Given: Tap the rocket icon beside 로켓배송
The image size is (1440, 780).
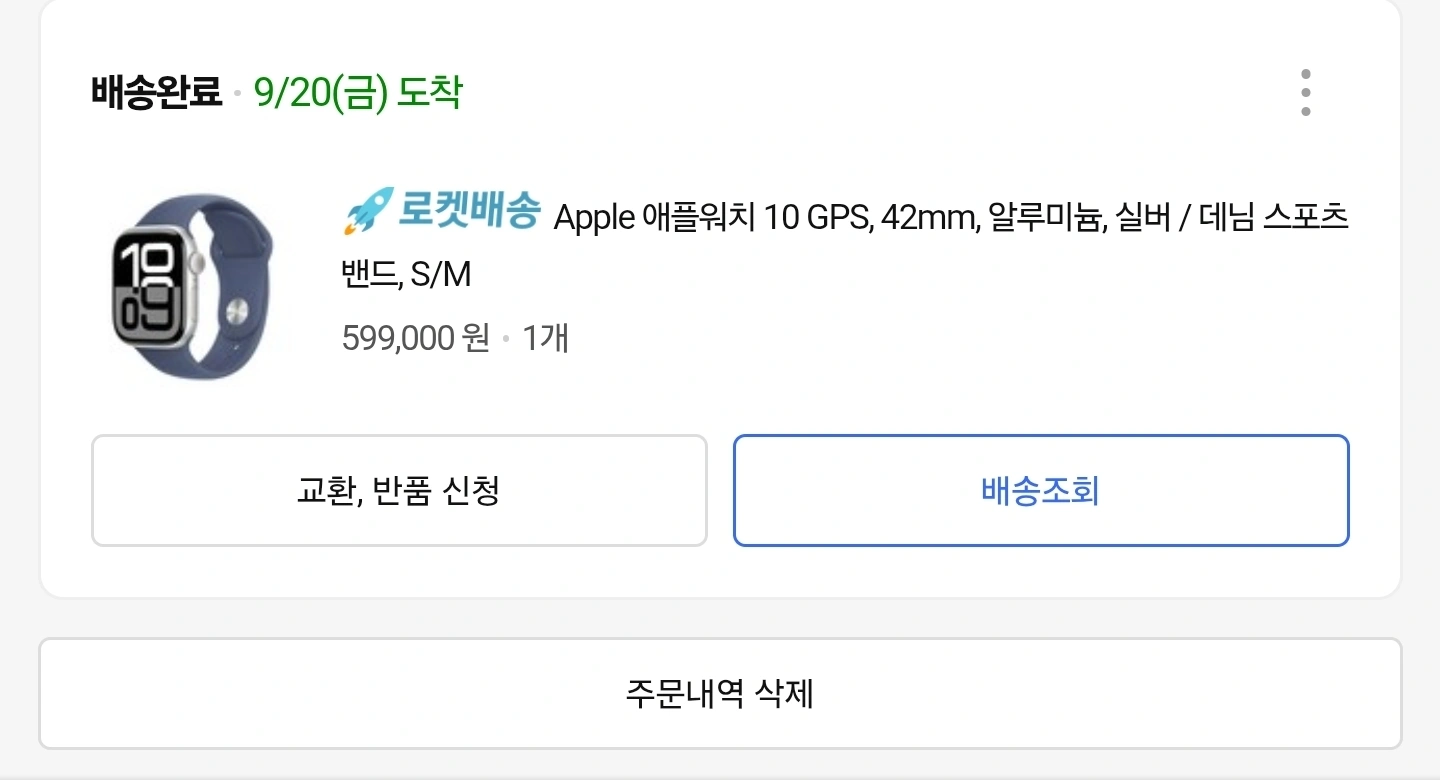Looking at the screenshot, I should (367, 212).
